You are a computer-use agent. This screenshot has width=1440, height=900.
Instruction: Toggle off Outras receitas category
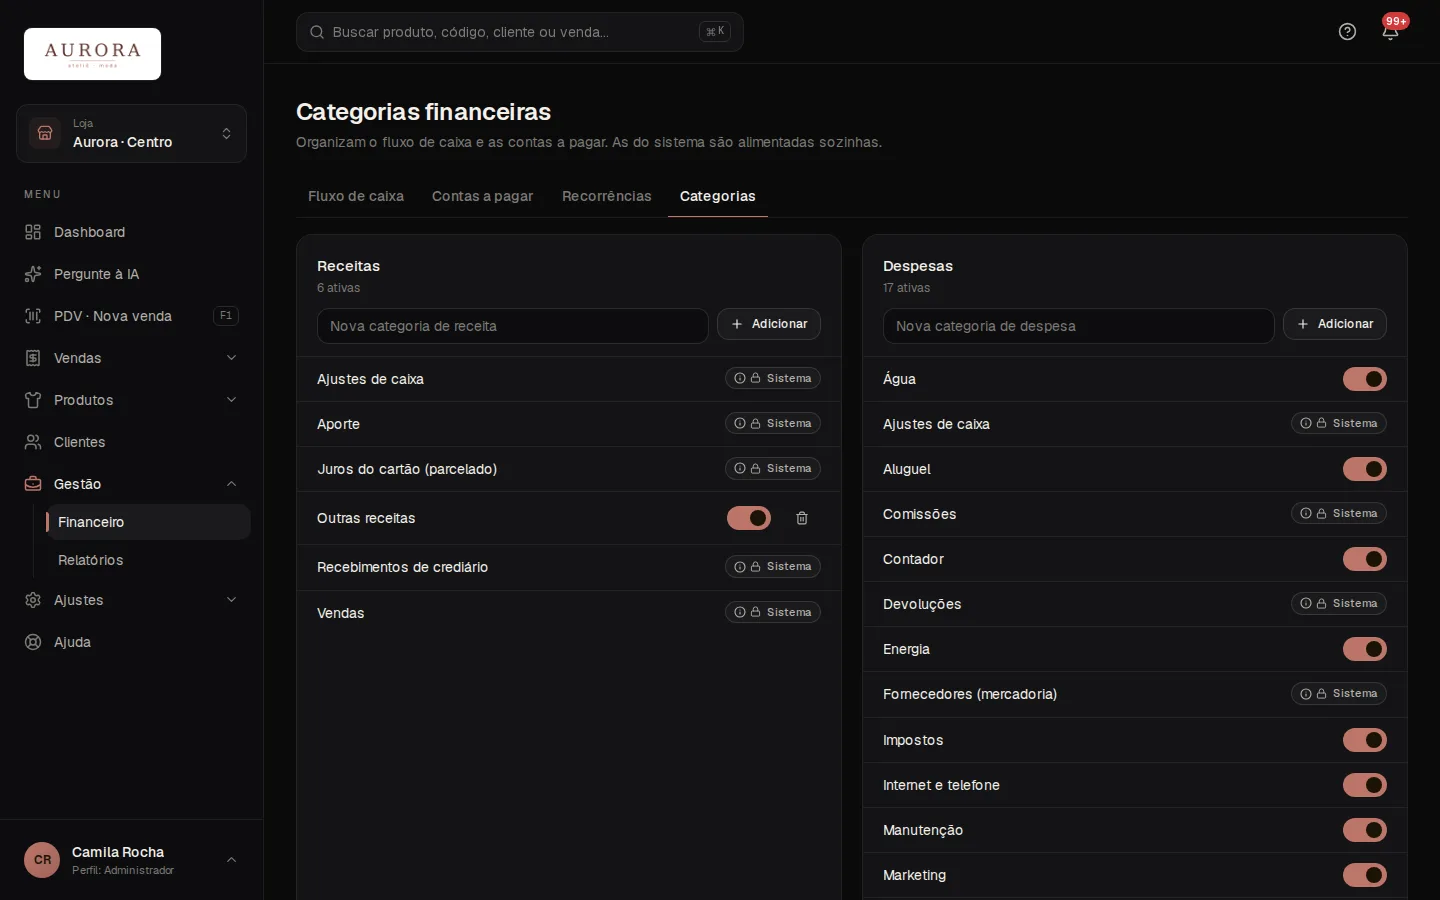pyautogui.click(x=749, y=518)
